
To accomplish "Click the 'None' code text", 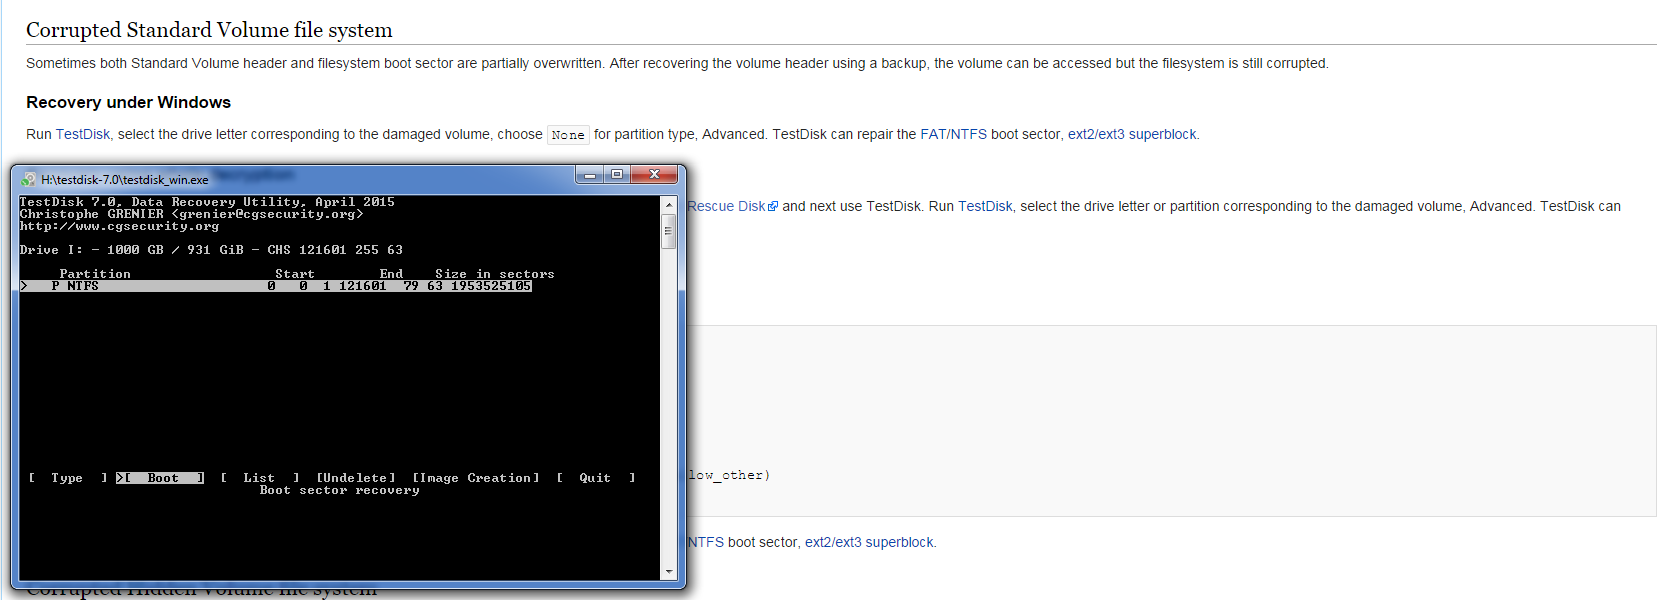I will coord(568,135).
